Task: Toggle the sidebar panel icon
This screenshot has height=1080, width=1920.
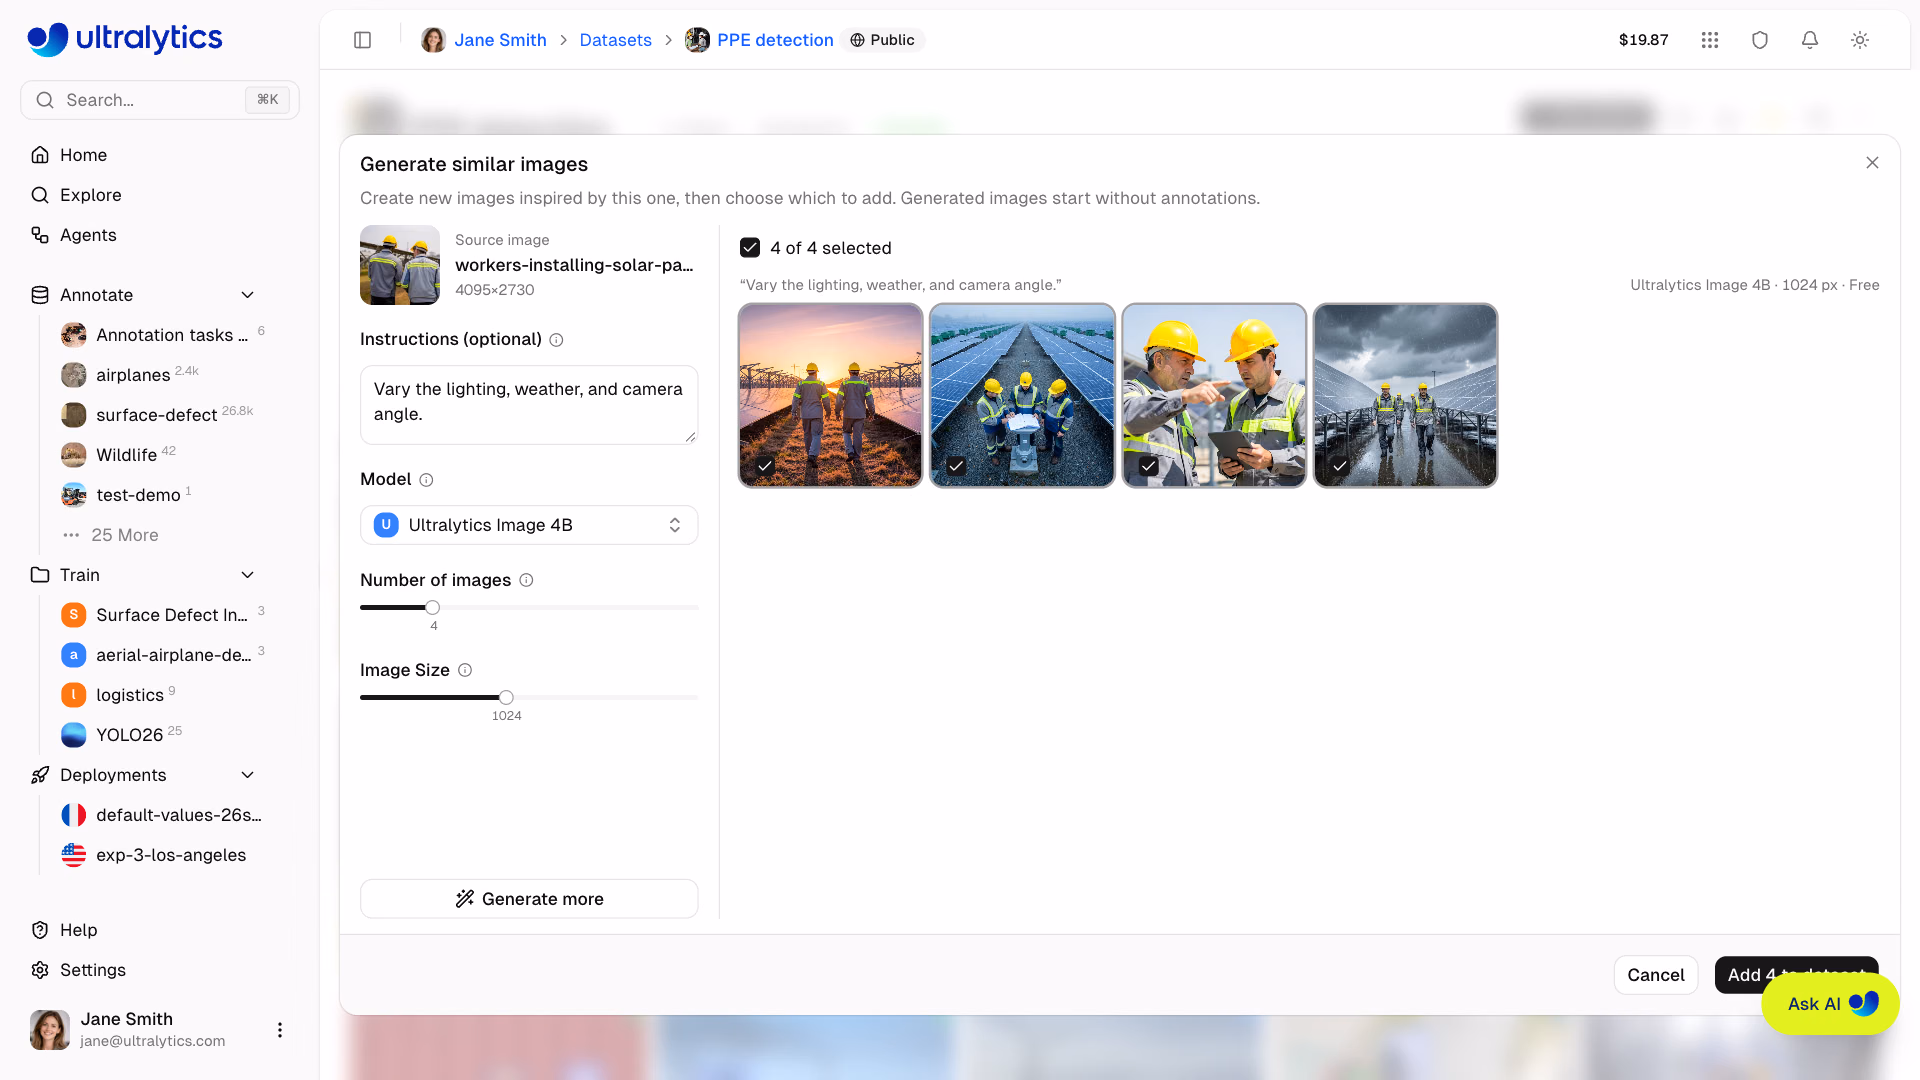Action: (363, 40)
